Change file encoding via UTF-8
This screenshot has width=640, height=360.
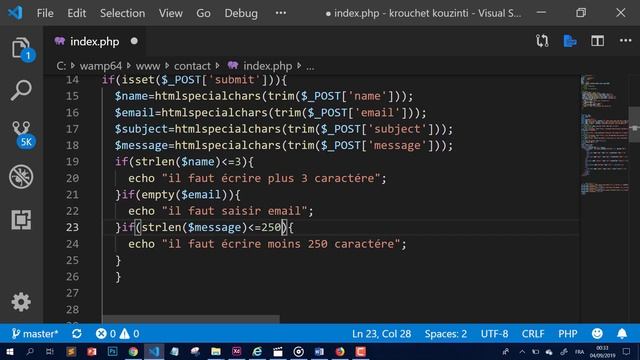(x=494, y=334)
